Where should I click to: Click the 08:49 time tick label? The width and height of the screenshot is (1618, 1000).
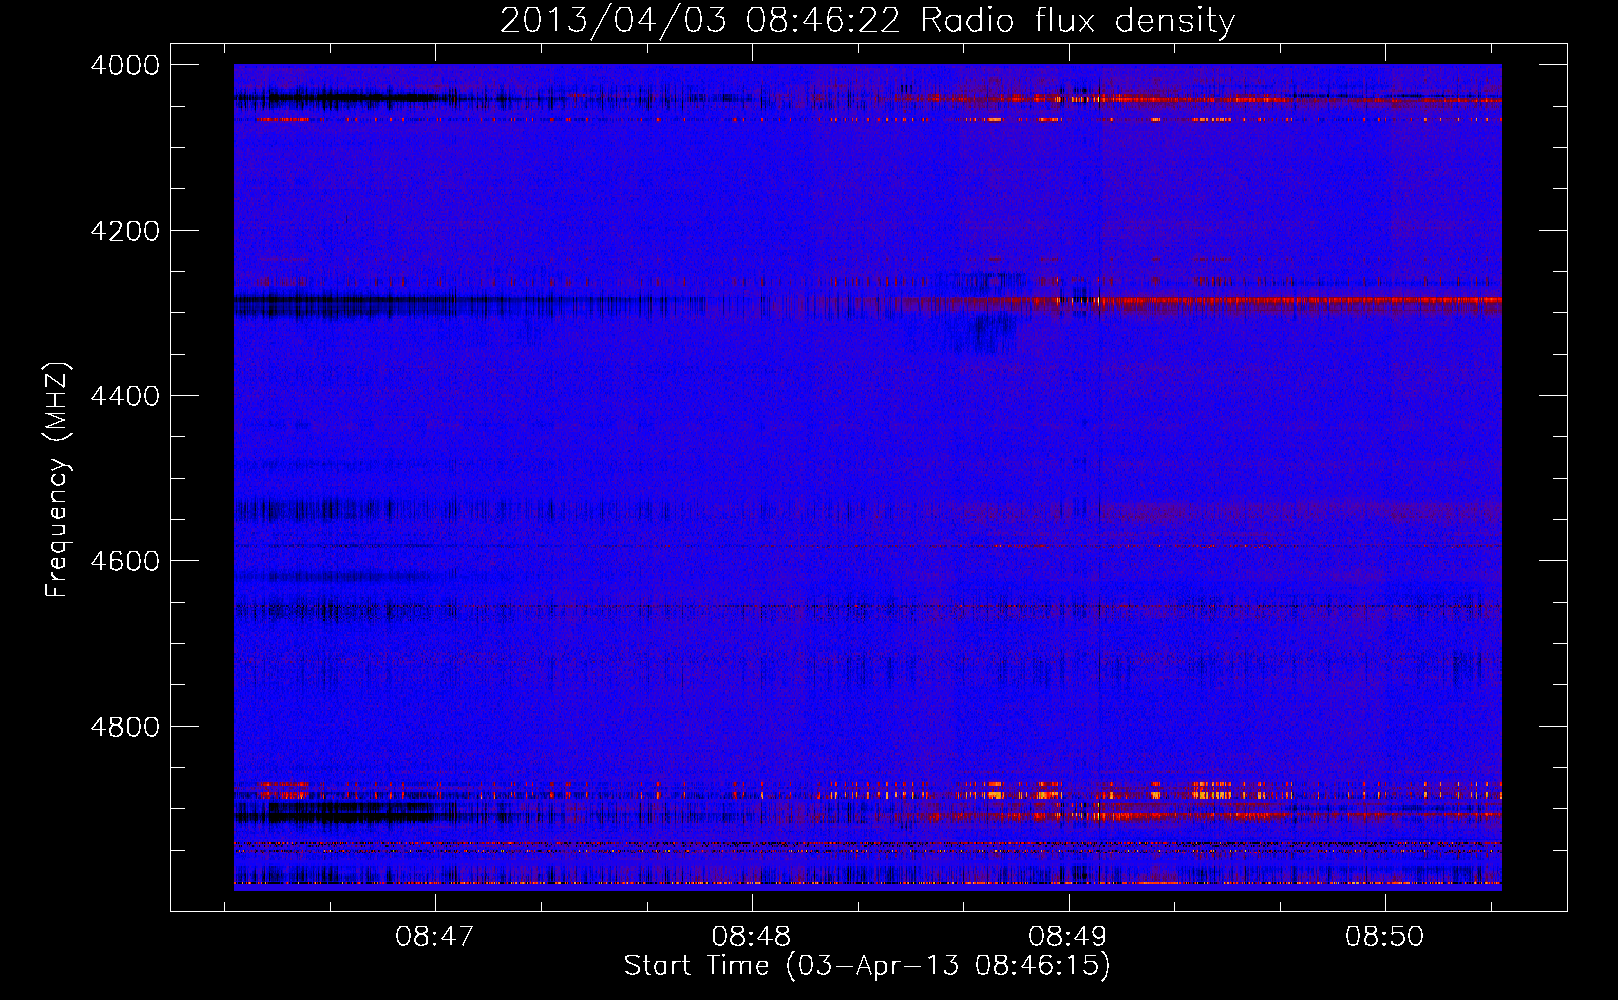tap(1068, 937)
